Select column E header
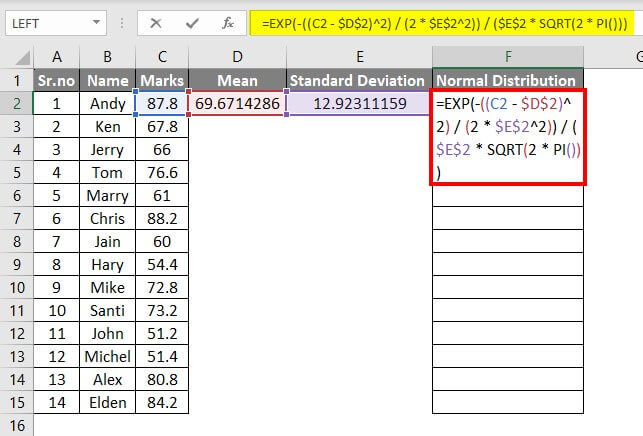This screenshot has width=643, height=436. point(360,57)
